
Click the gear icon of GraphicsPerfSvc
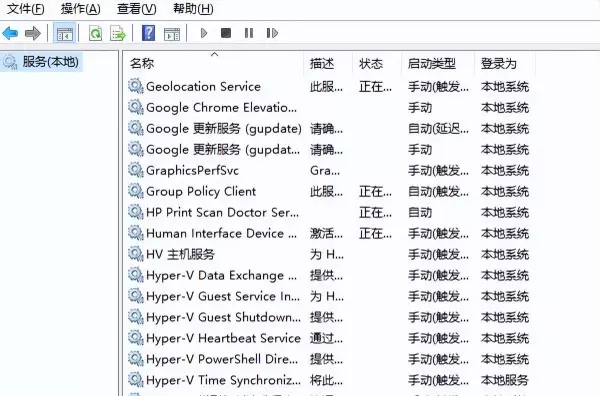(135, 170)
